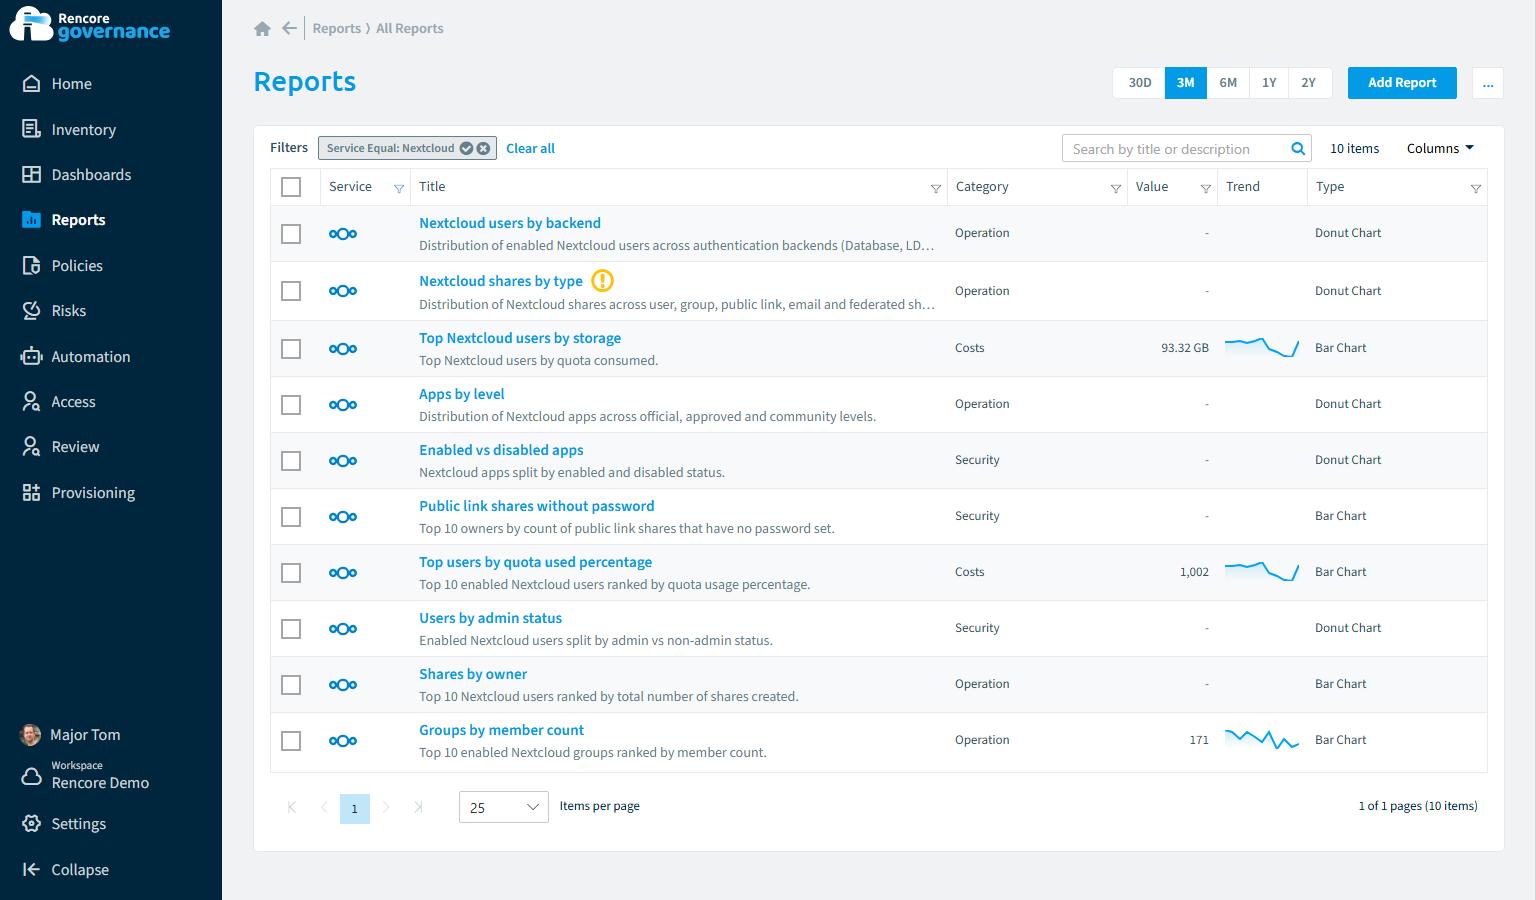Open items per page dropdown
The image size is (1536, 900).
(x=503, y=807)
